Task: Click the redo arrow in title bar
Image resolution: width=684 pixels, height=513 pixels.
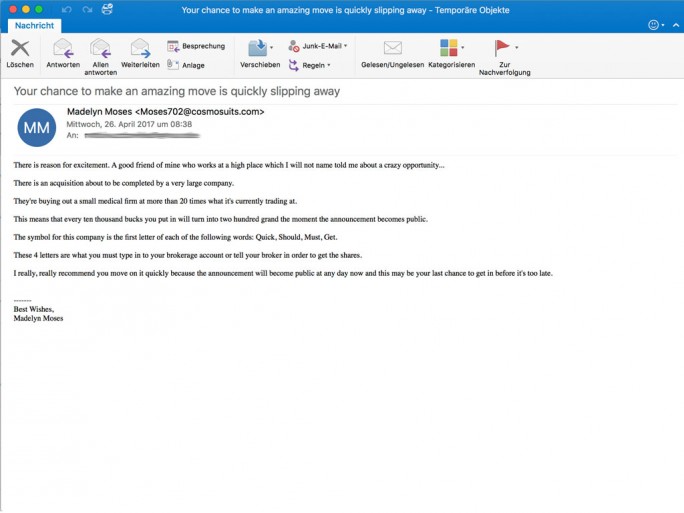Action: pyautogui.click(x=87, y=9)
